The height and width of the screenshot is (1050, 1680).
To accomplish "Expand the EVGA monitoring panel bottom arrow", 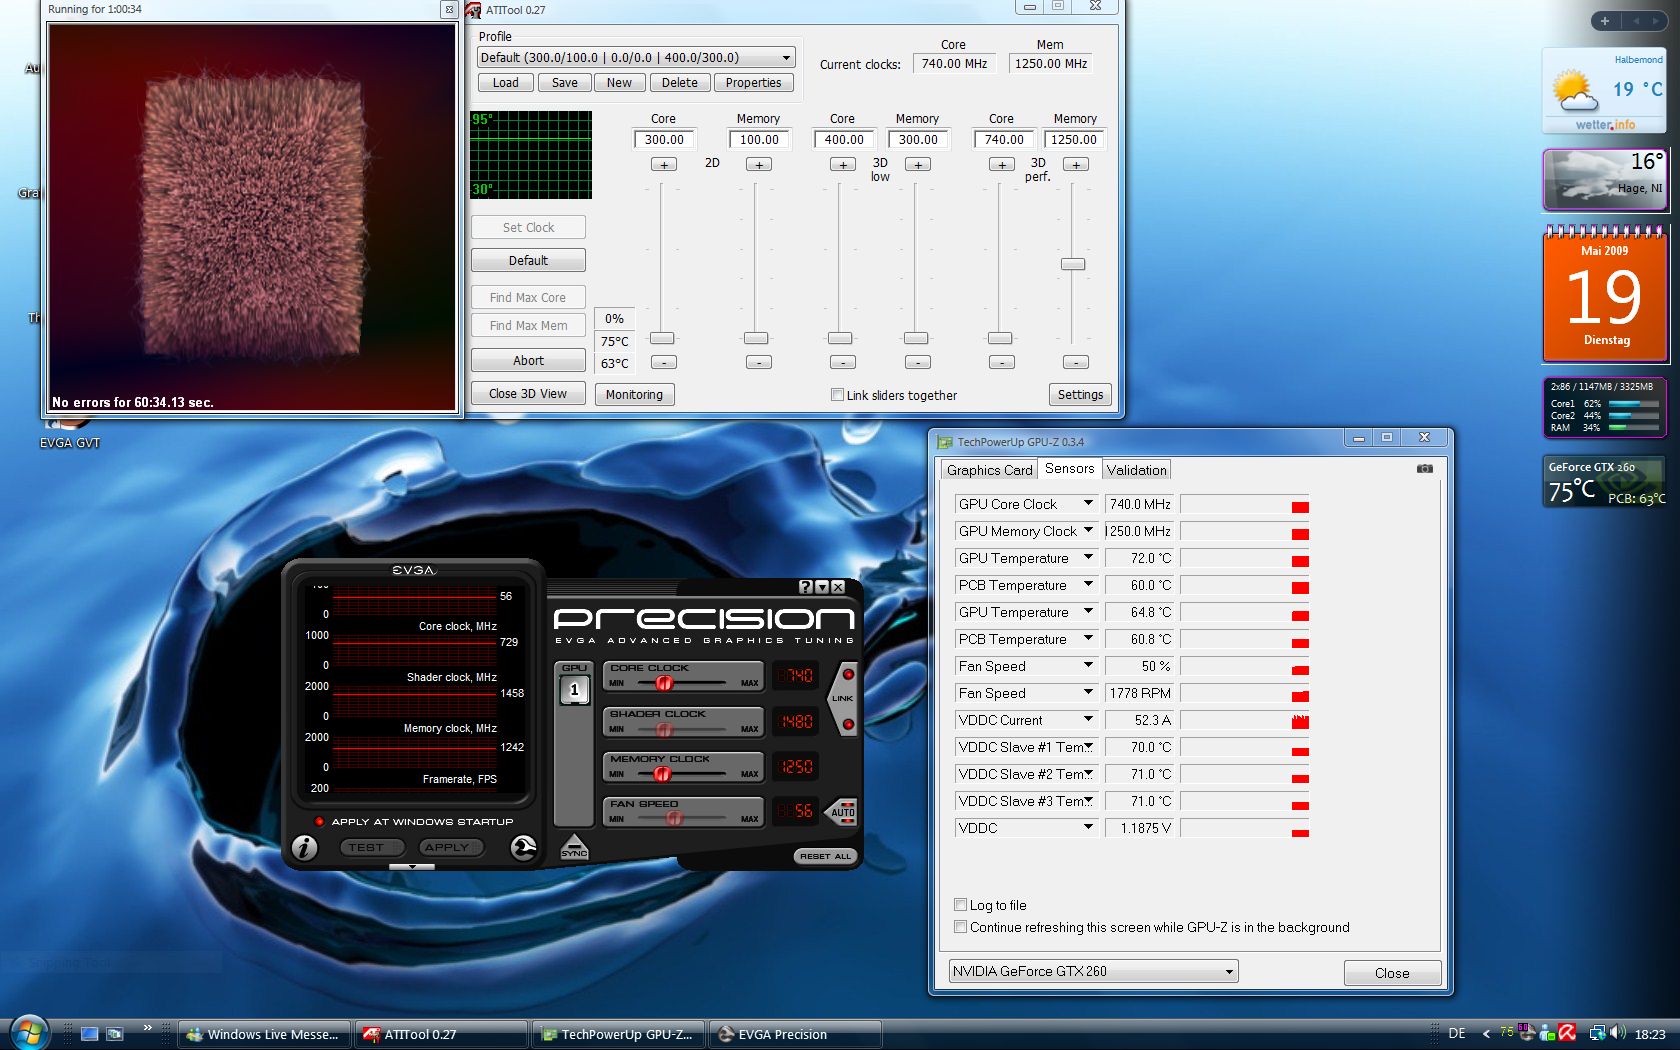I will coord(412,867).
